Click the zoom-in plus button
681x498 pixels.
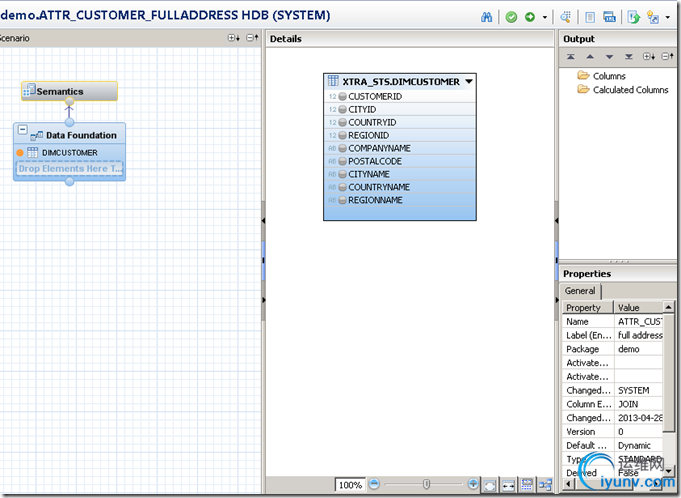pyautogui.click(x=475, y=485)
